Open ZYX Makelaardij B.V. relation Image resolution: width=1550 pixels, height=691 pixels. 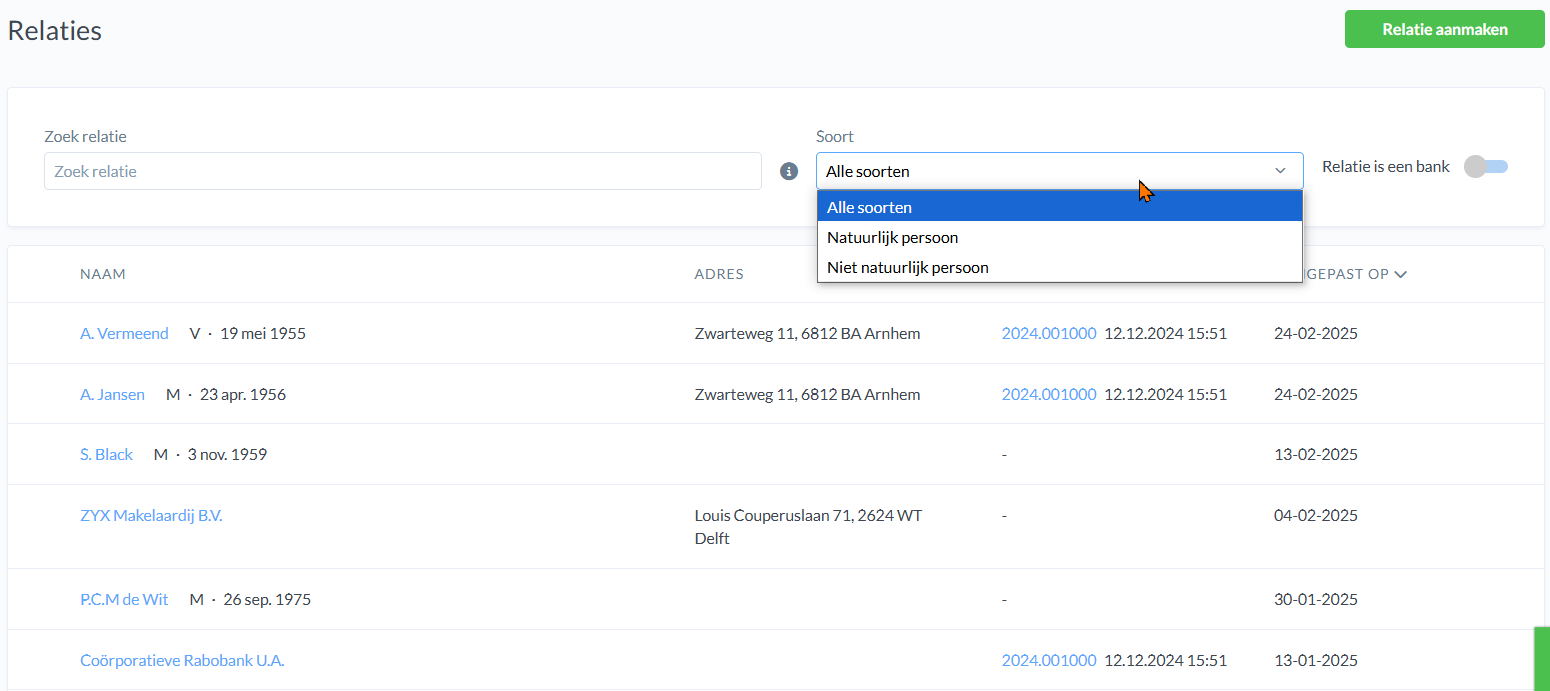coord(151,516)
